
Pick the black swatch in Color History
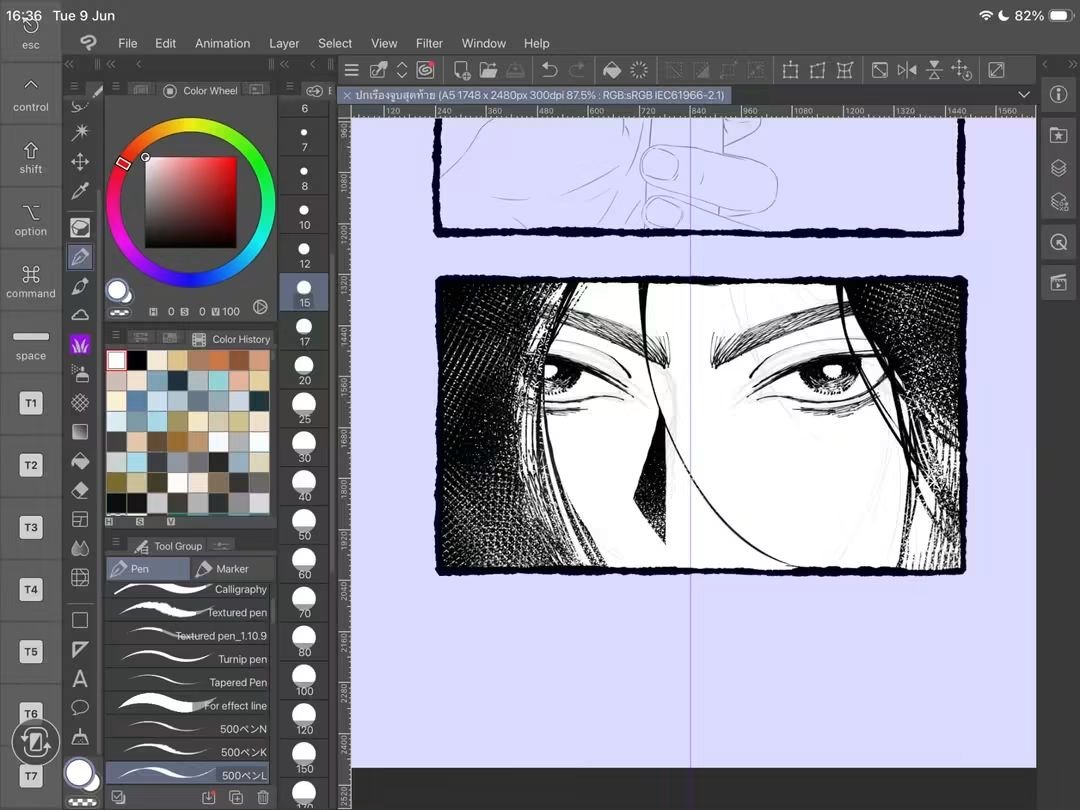[x=136, y=360]
